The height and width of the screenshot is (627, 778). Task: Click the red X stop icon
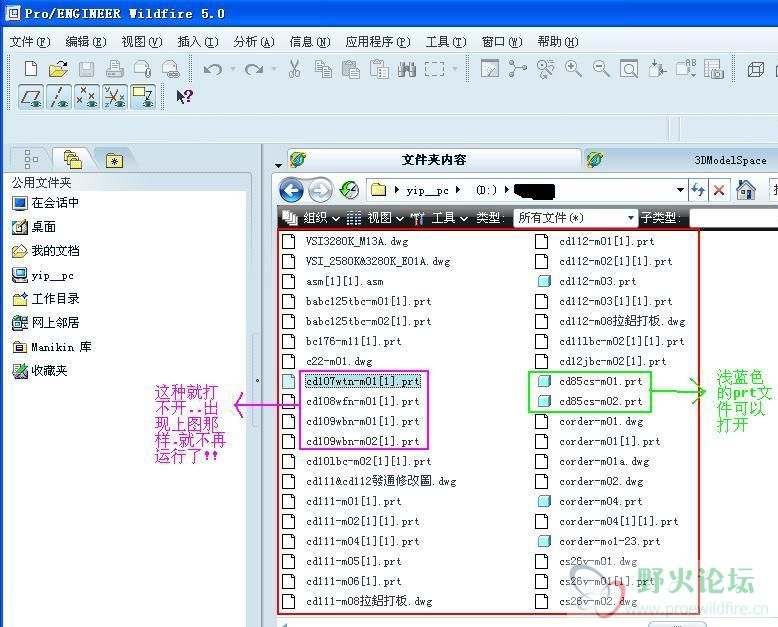[x=718, y=190]
